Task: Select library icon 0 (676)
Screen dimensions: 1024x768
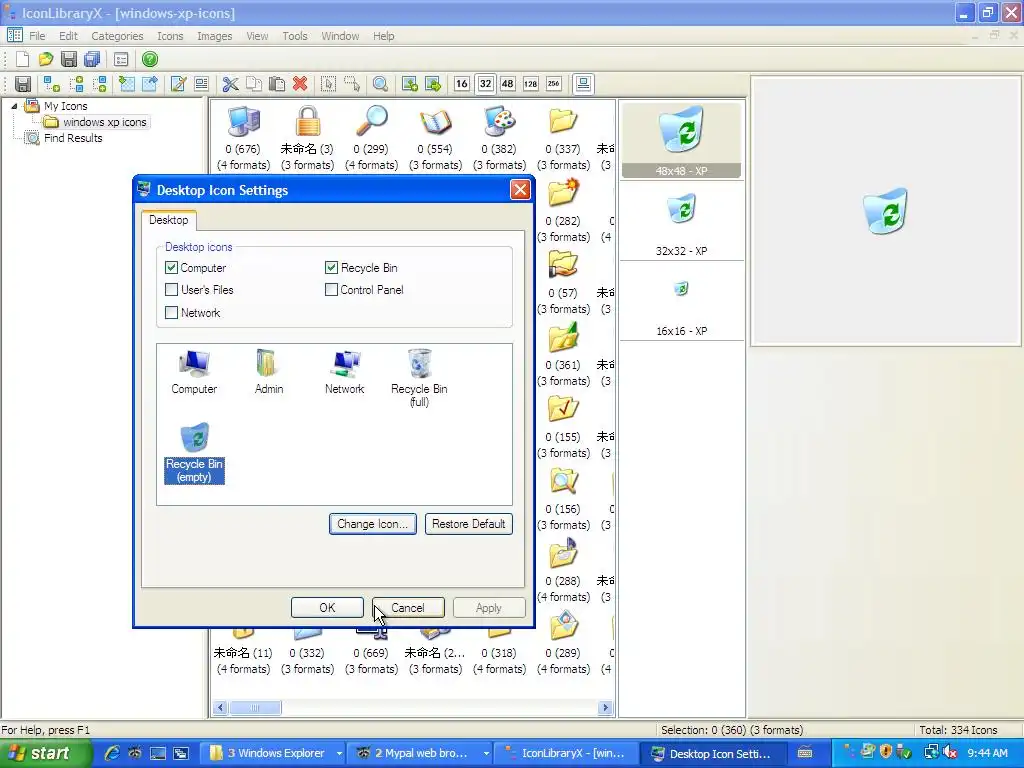Action: tap(243, 138)
